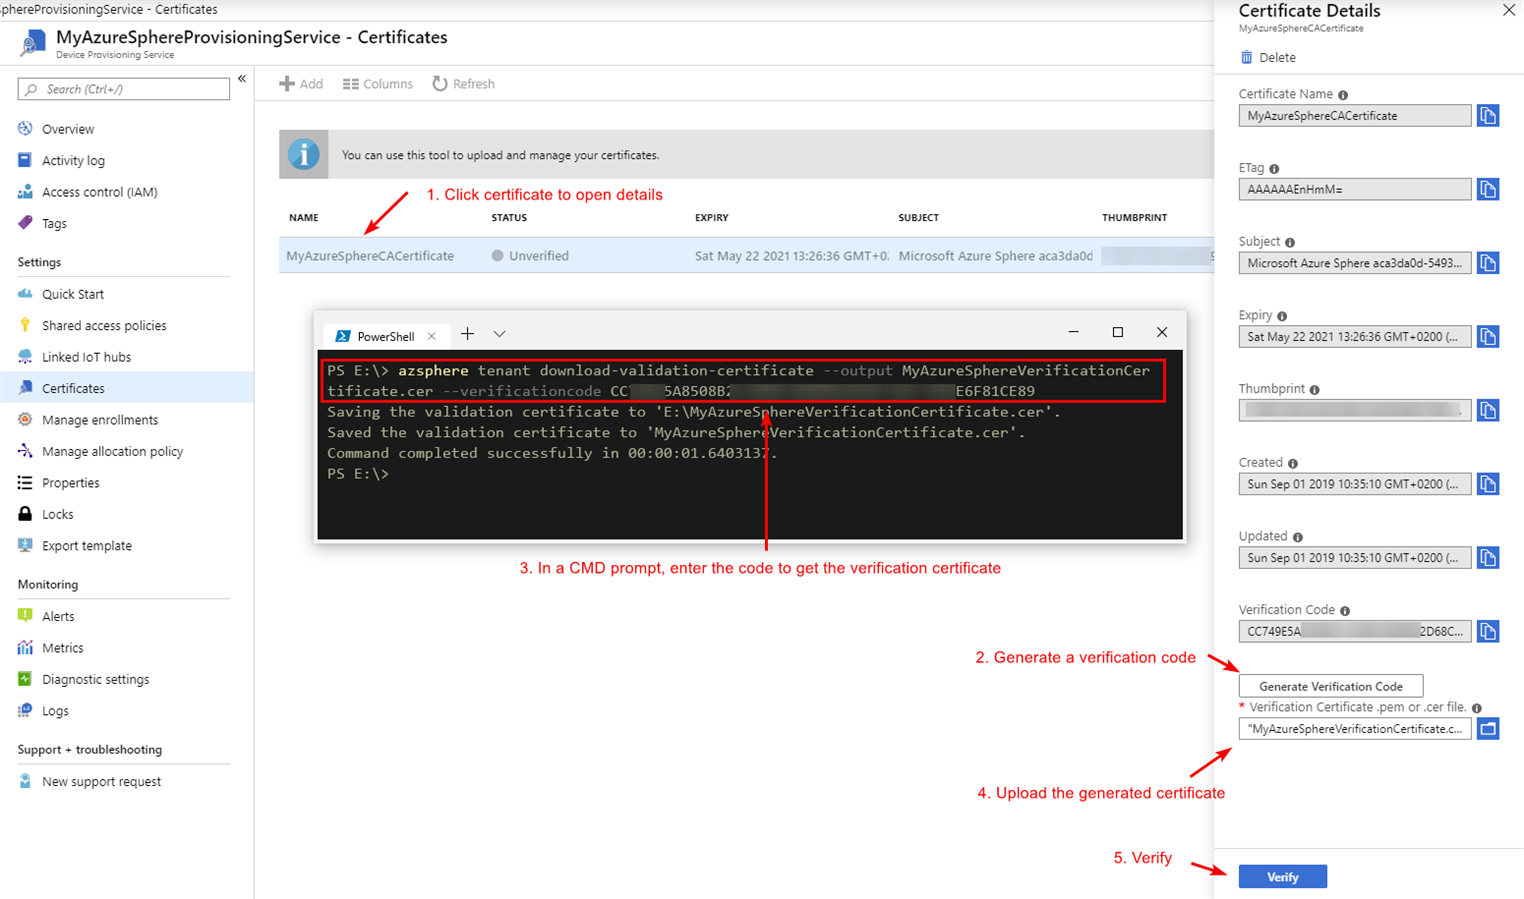Open Tags section
Screen dimensions: 1524x899
point(54,223)
